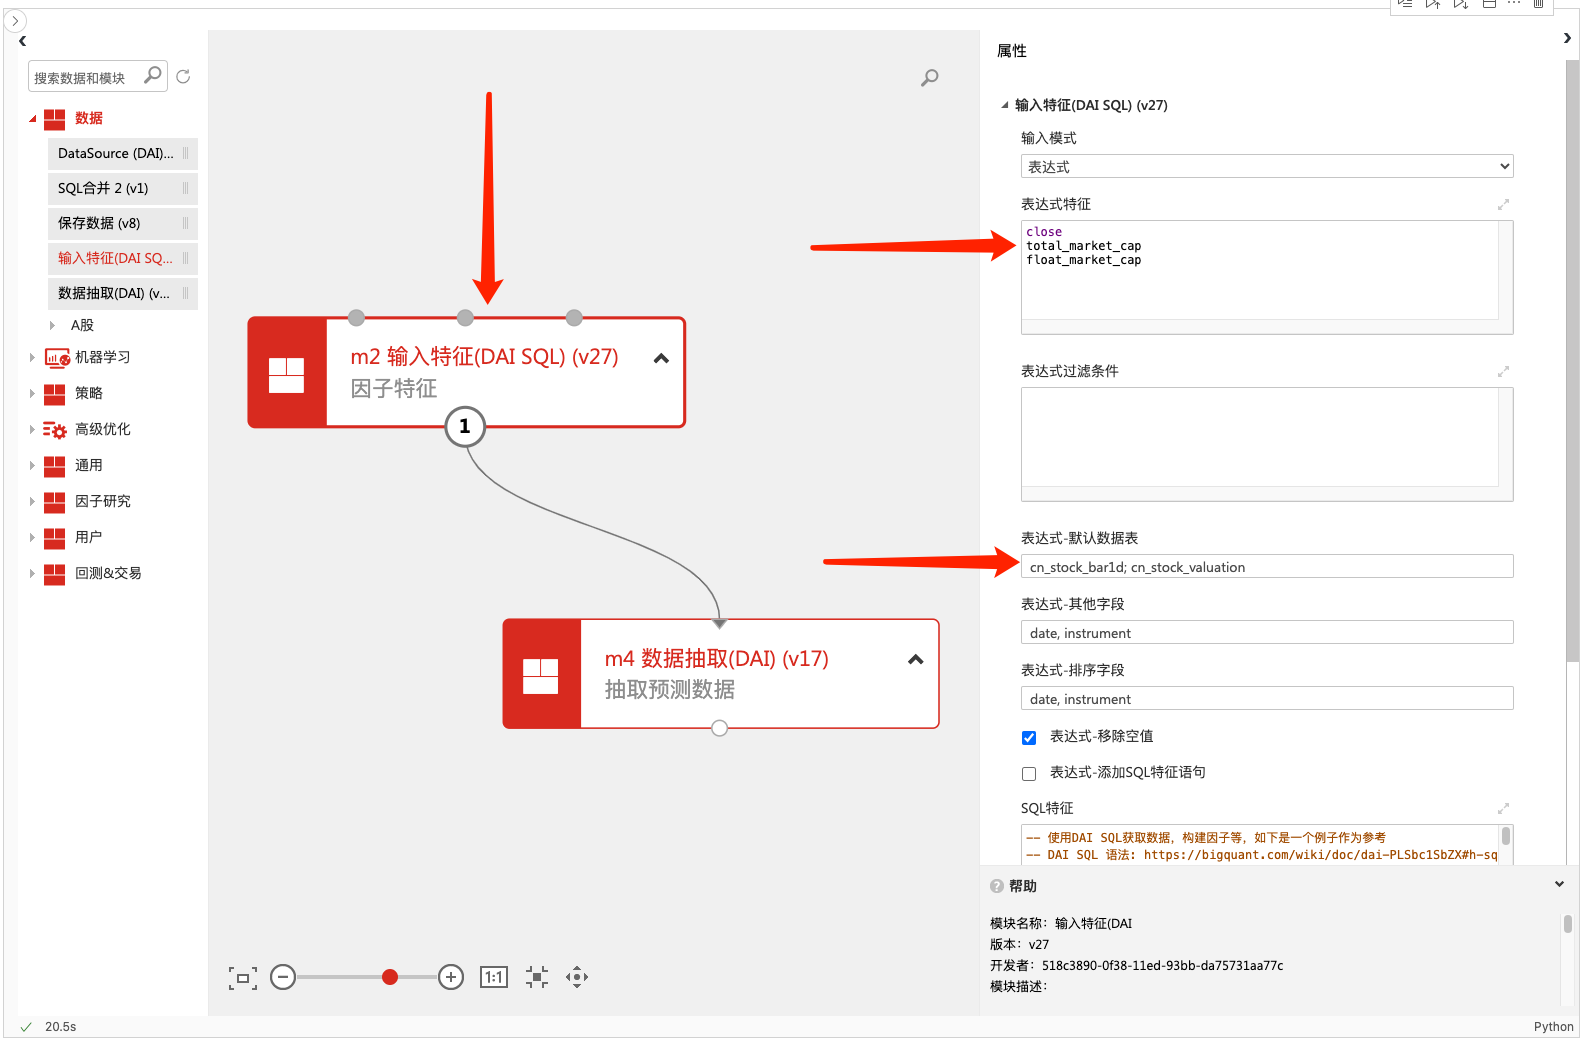This screenshot has height=1044, width=1586.
Task: Click the fit-to-screen icon in zoom toolbar
Action: pos(242,978)
